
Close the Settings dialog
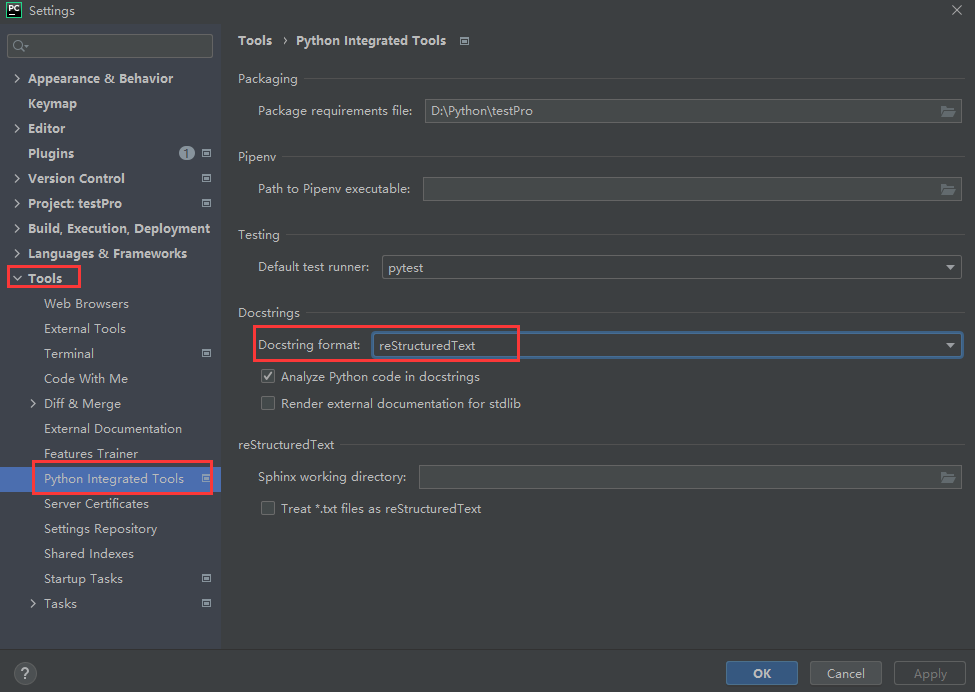(956, 10)
